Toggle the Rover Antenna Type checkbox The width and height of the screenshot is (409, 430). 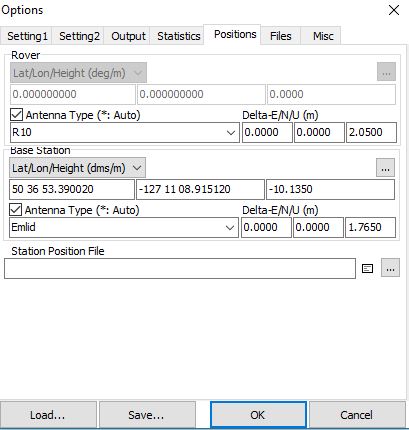click(x=16, y=115)
